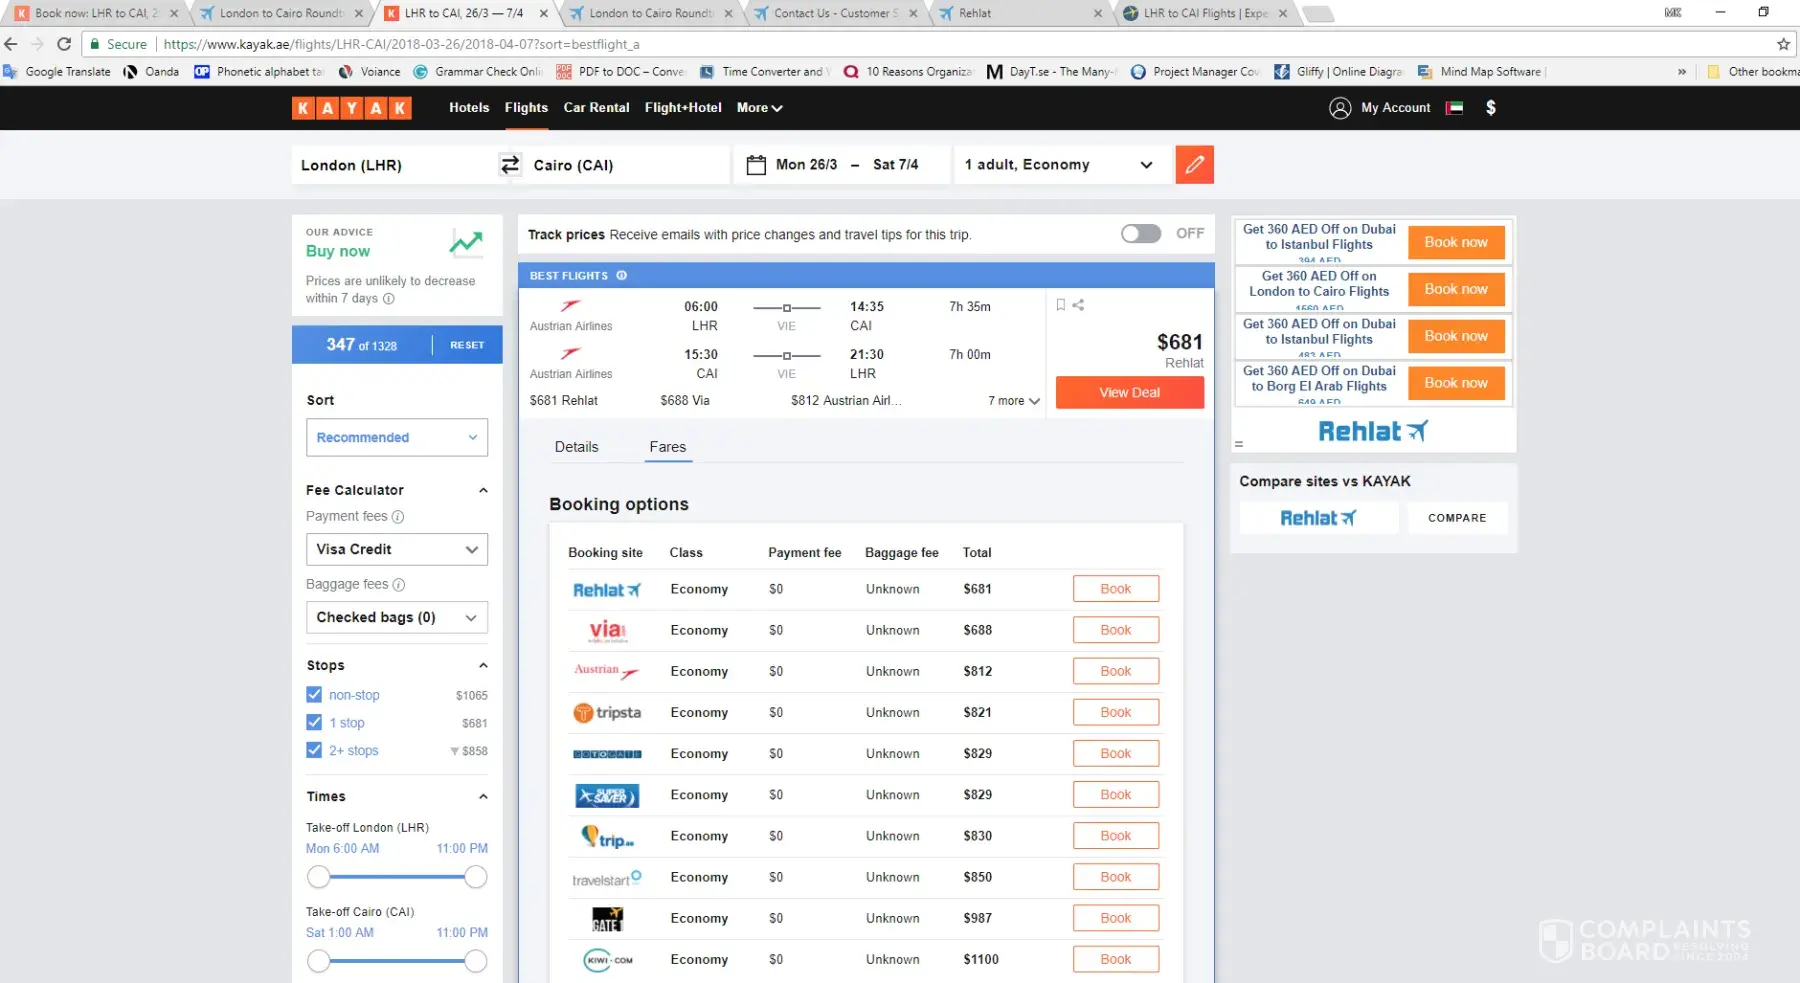
Task: Click the Take-off Cairo left slider handle
Action: pyautogui.click(x=318, y=961)
